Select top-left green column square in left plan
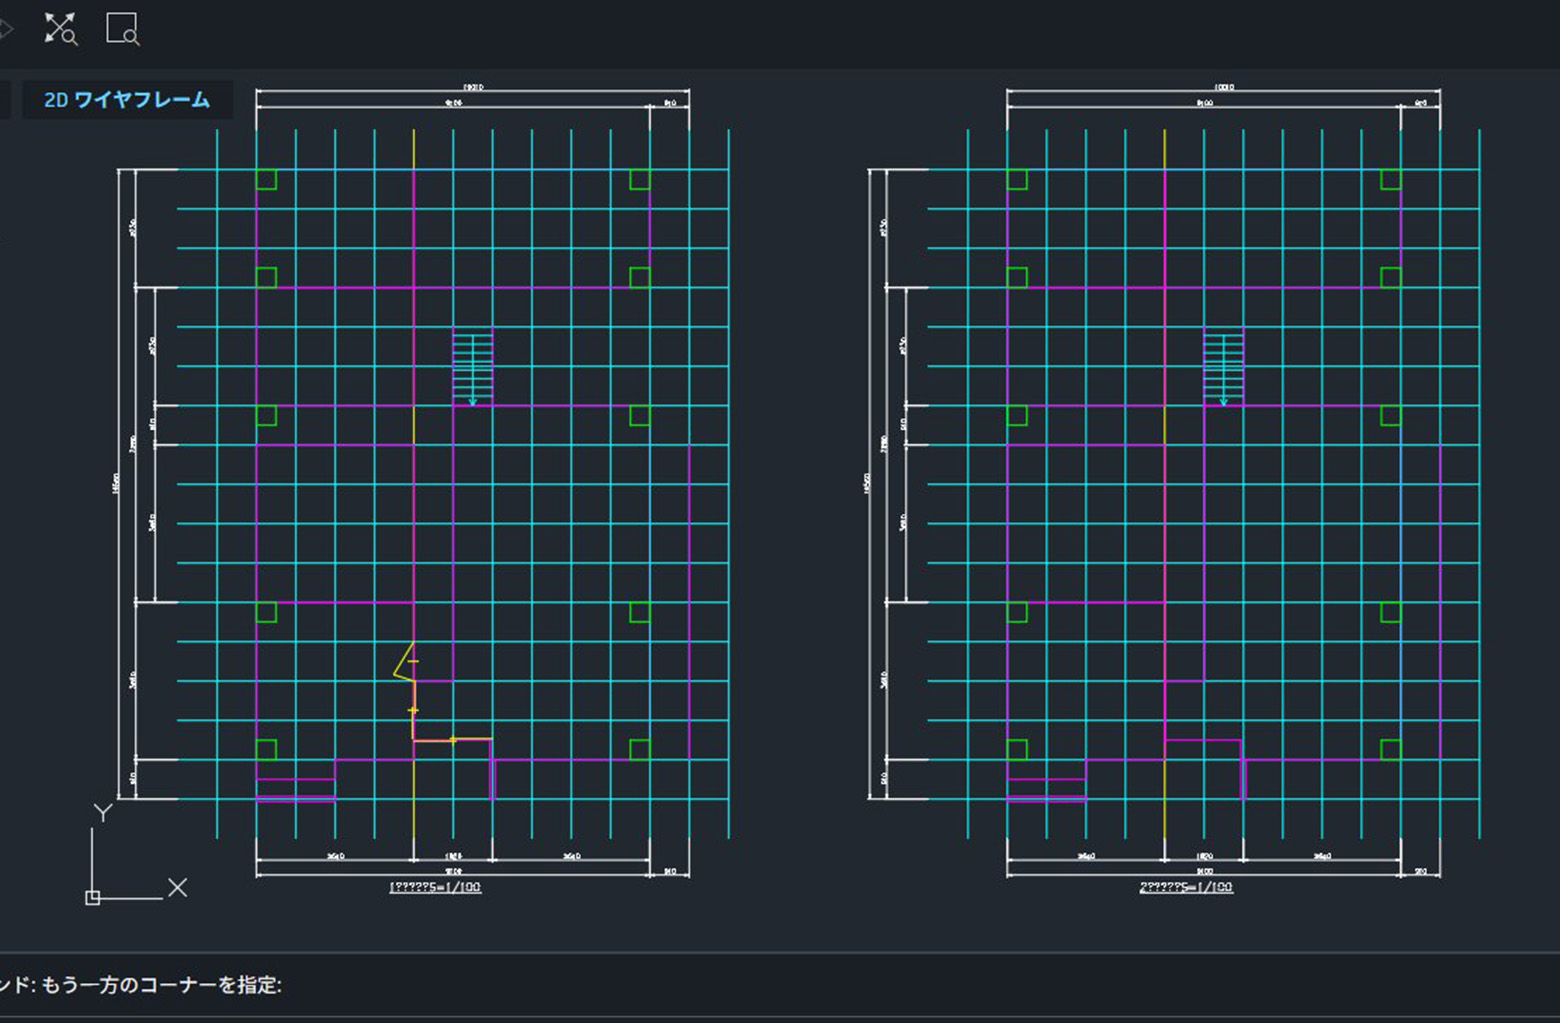The width and height of the screenshot is (1560, 1023). 266,180
